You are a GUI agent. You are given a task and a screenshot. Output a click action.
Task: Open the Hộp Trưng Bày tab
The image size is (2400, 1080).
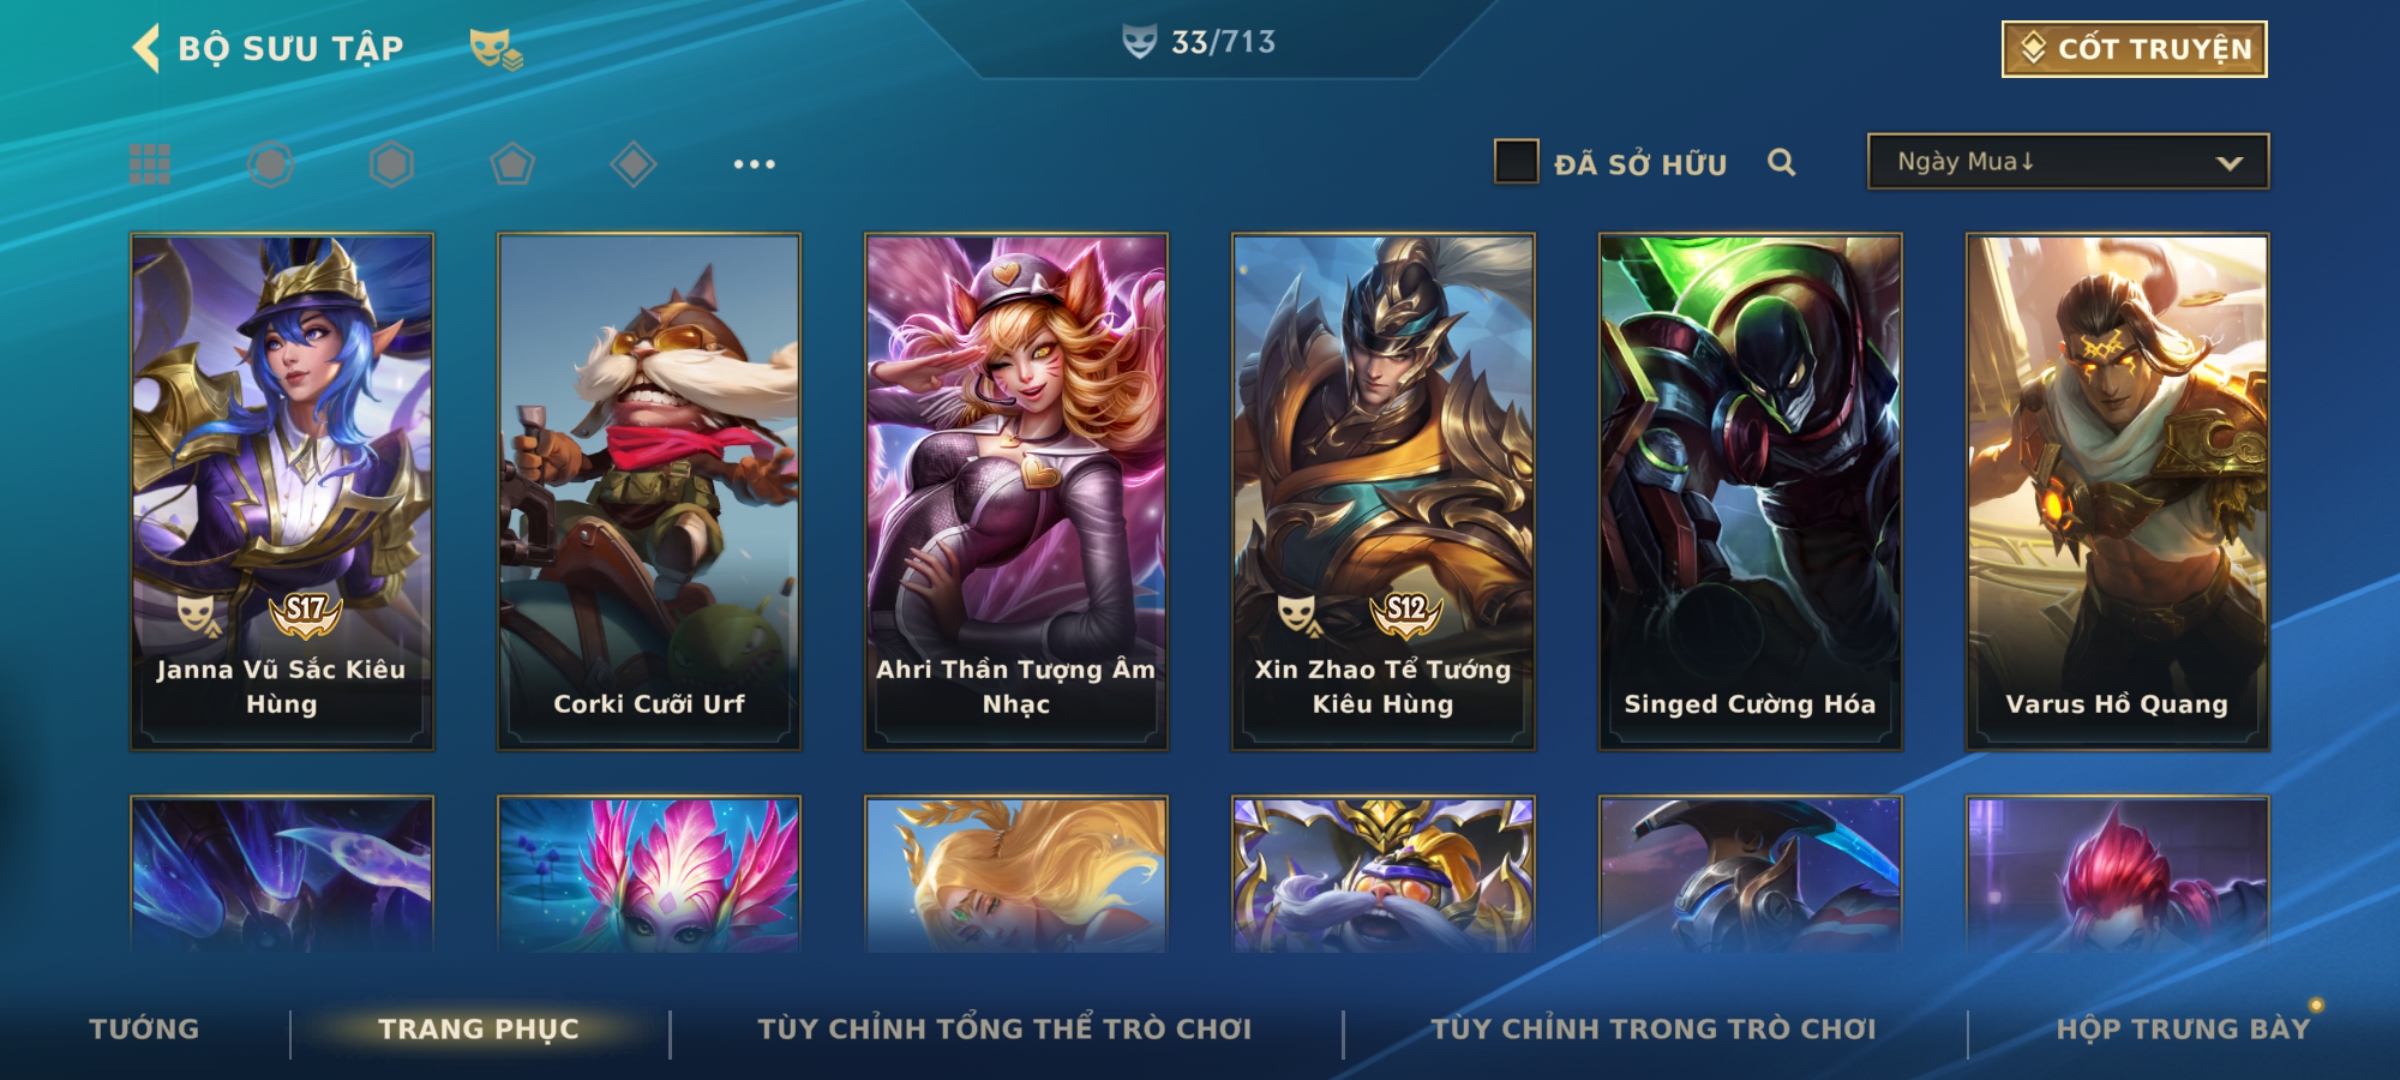[x=2183, y=1029]
